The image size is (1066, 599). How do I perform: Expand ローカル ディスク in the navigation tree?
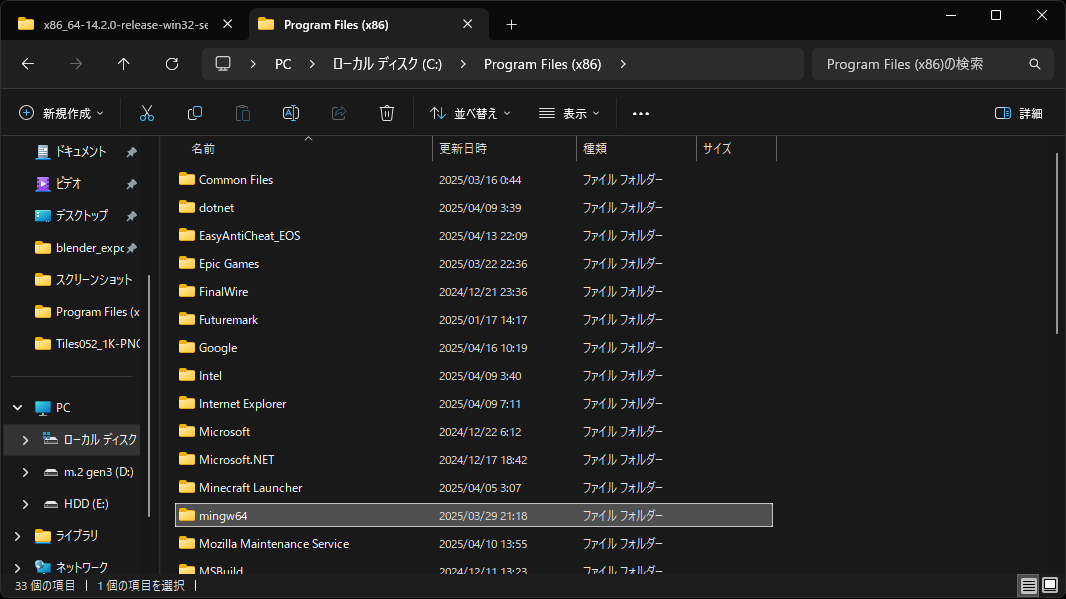[x=25, y=440]
